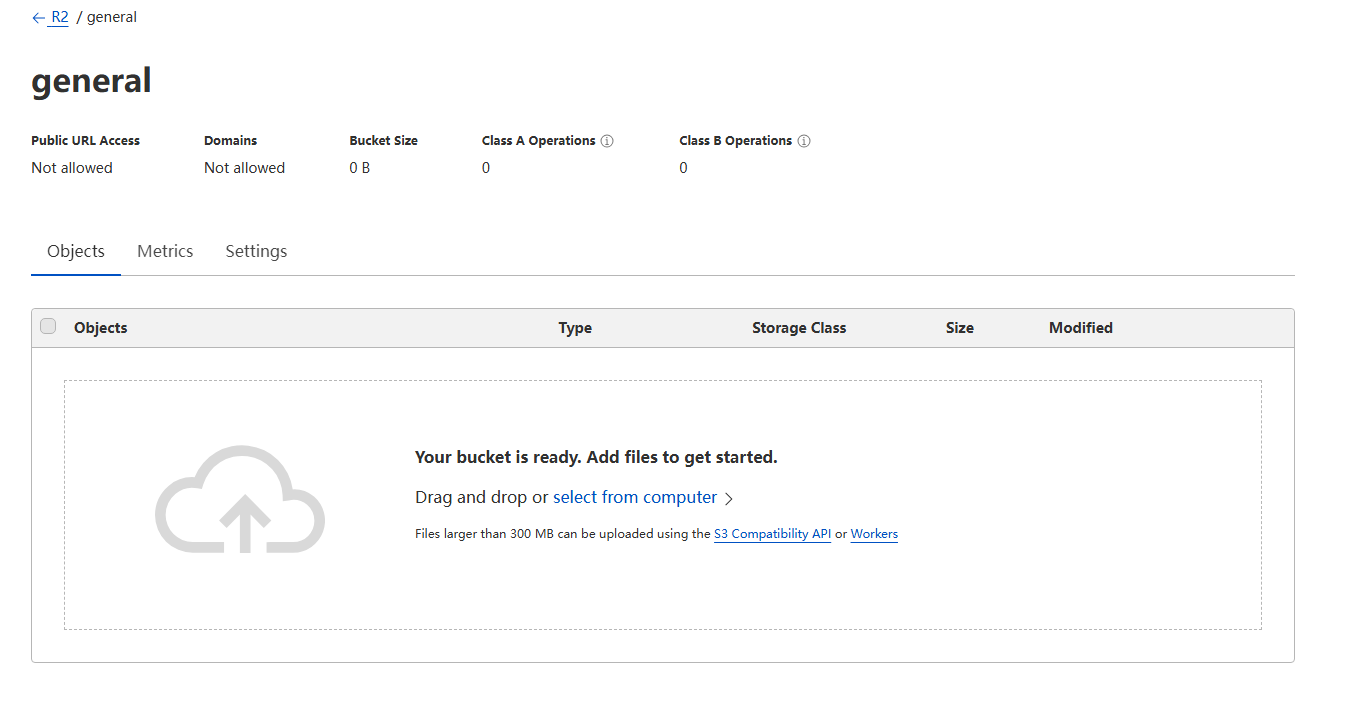
Task: Go to the Settings tab
Action: click(256, 251)
